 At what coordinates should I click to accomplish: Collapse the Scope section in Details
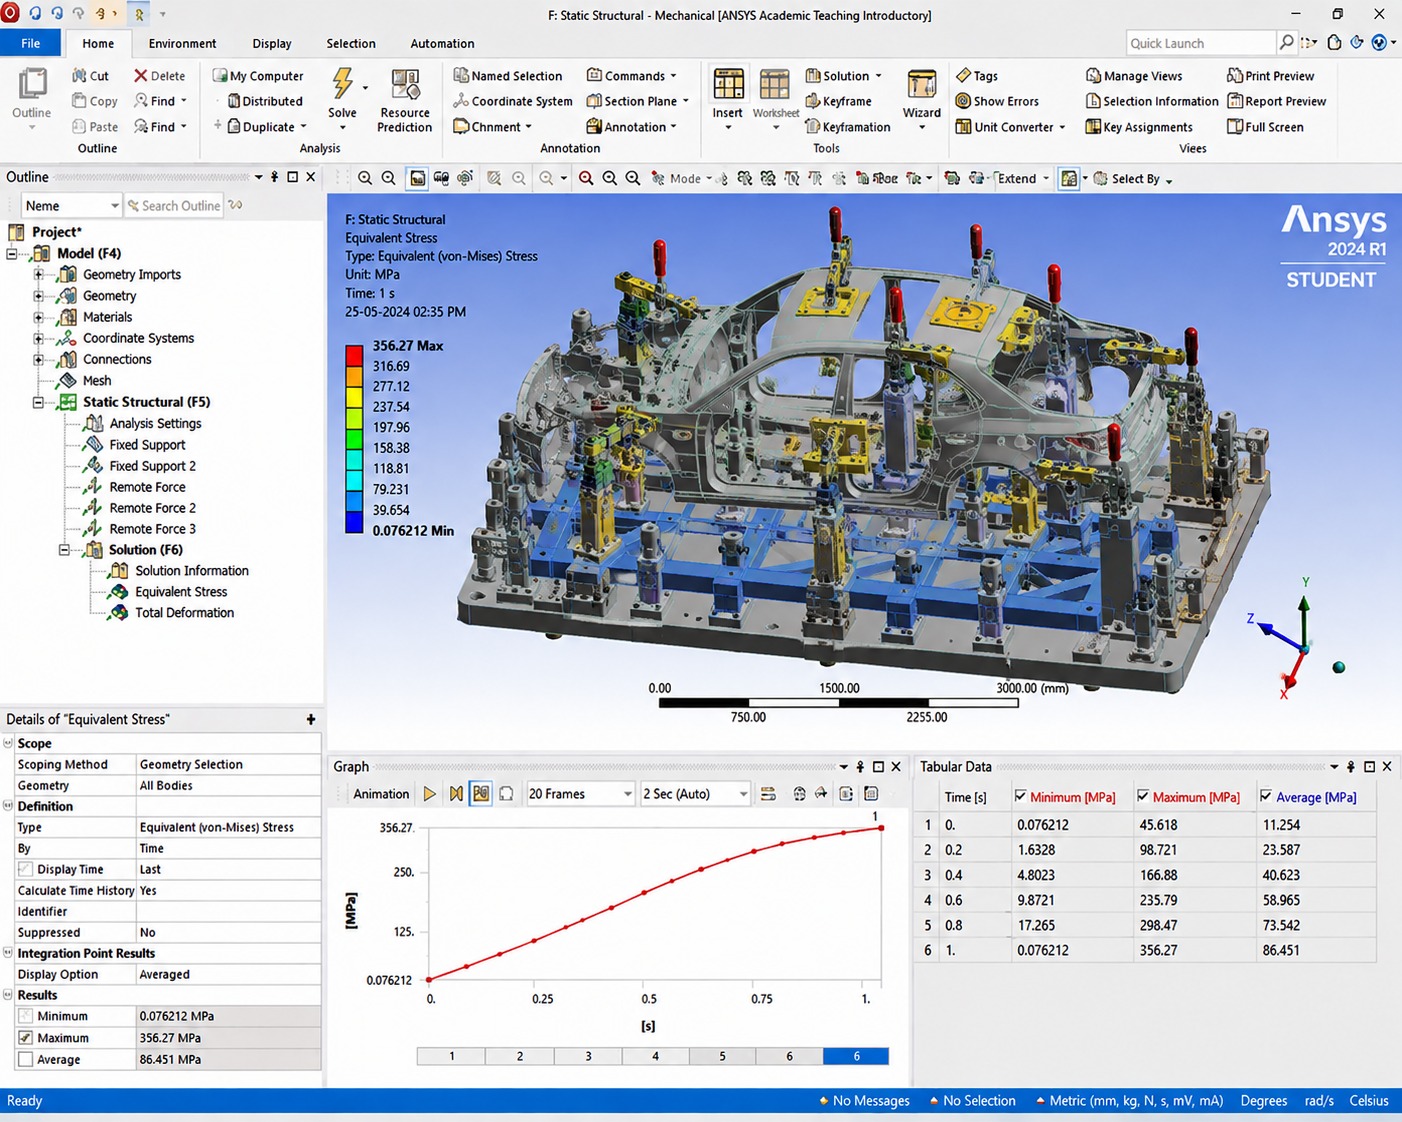point(8,743)
